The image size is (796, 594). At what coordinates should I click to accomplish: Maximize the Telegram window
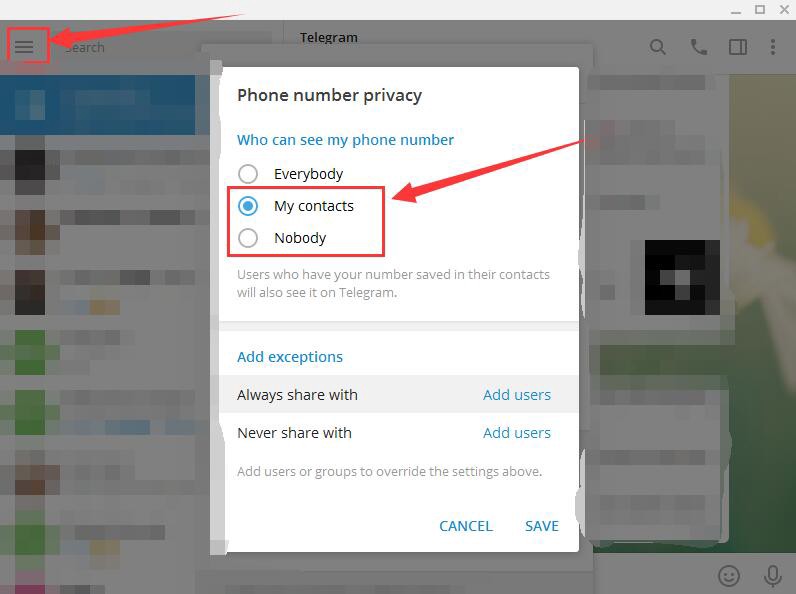760,10
